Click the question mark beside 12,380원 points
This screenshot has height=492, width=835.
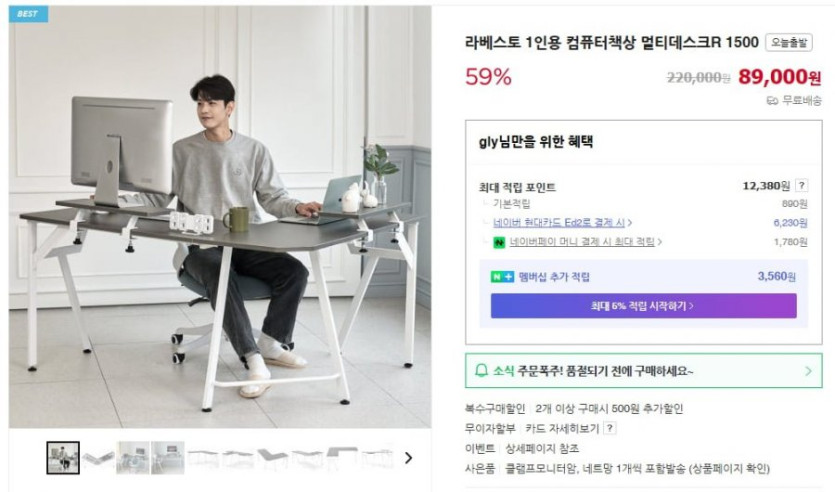(801, 185)
